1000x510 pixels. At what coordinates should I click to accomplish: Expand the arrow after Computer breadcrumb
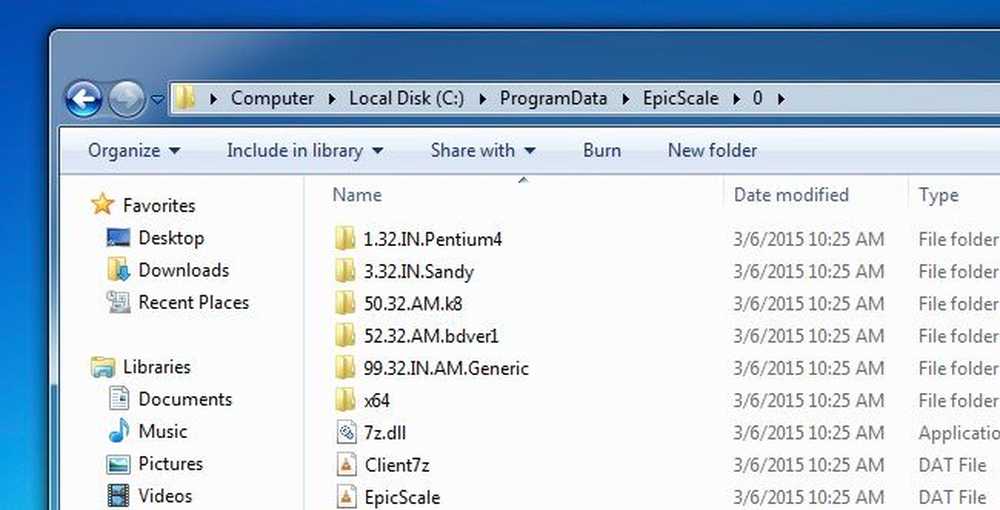[332, 99]
